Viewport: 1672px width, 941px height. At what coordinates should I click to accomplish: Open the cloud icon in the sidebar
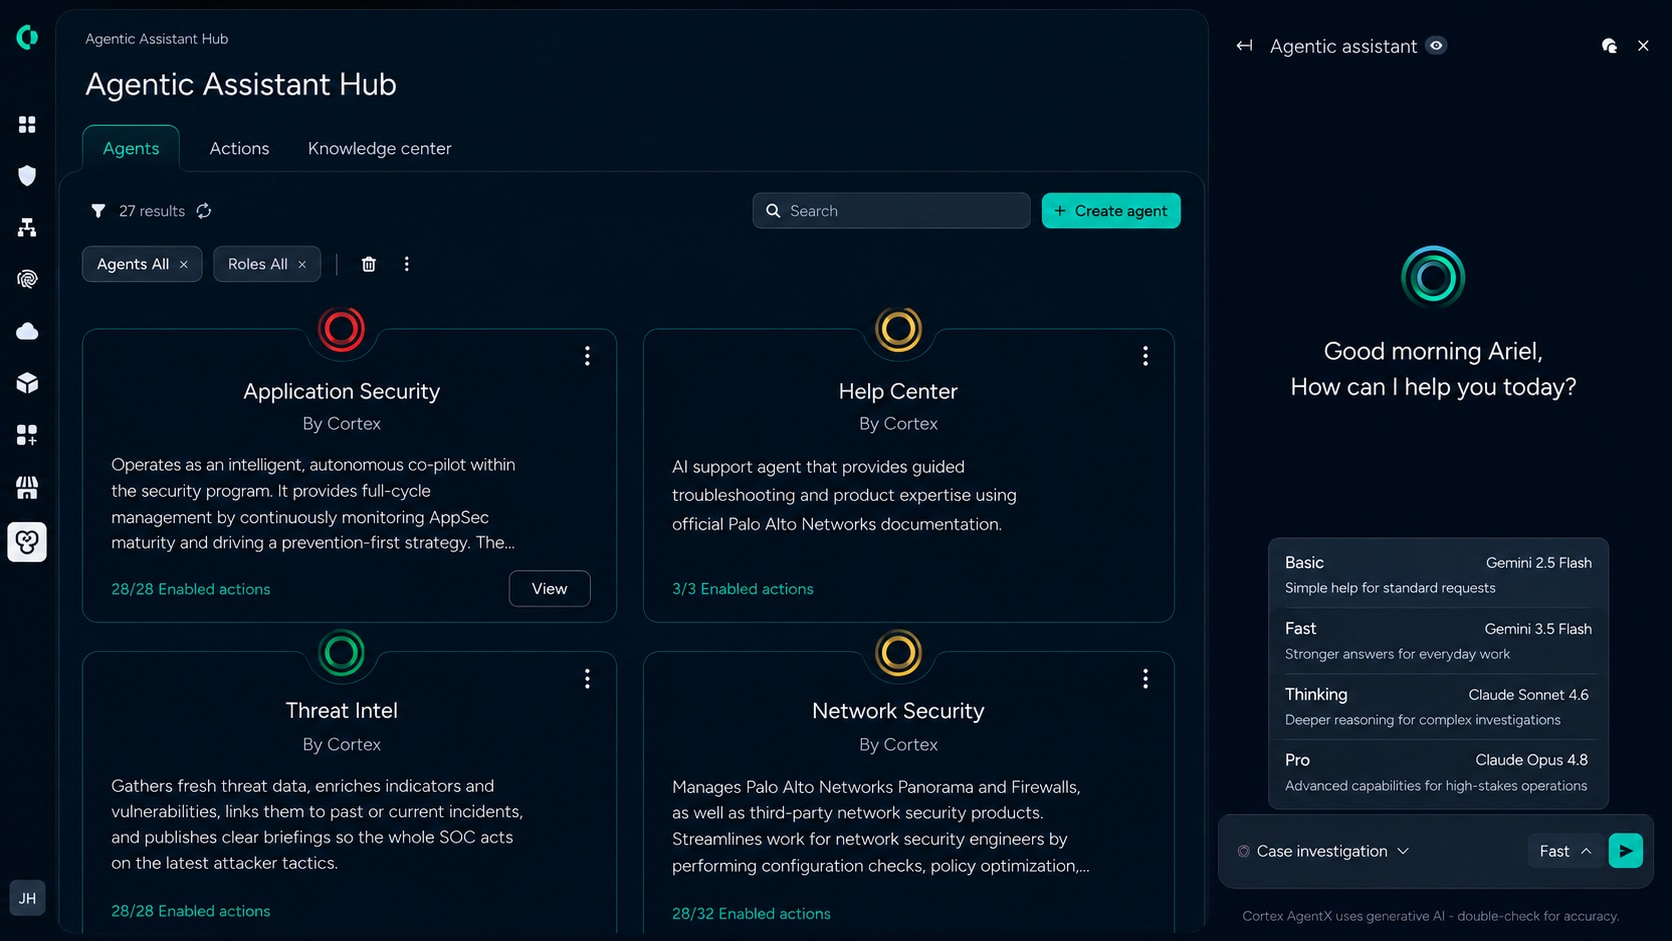[27, 331]
